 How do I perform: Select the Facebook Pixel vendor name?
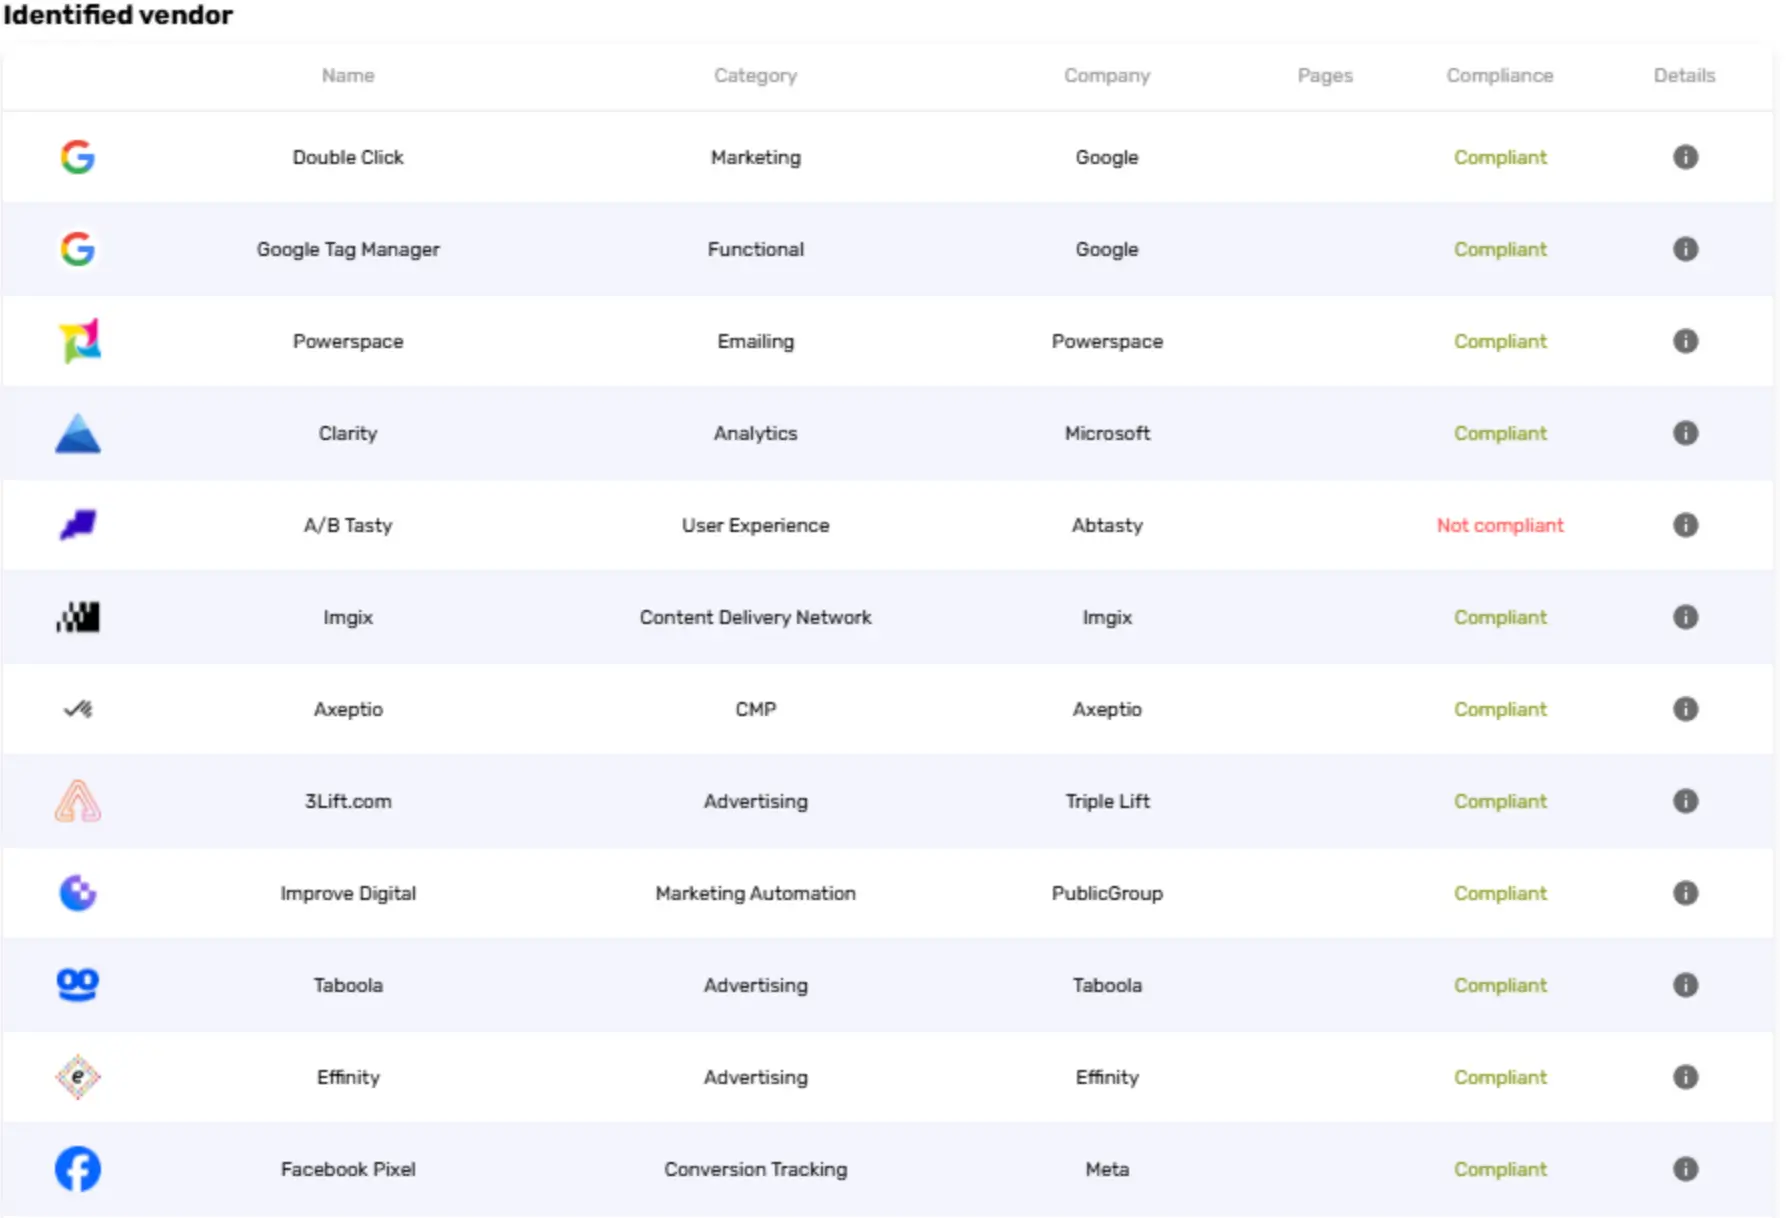pyautogui.click(x=348, y=1169)
